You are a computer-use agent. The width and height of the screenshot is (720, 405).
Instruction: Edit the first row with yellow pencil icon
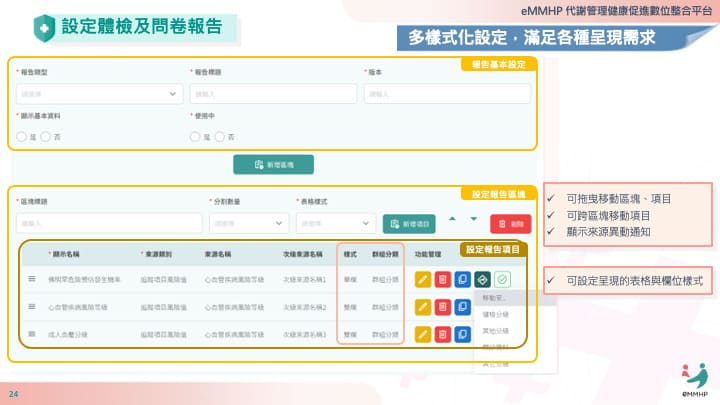pyautogui.click(x=422, y=279)
